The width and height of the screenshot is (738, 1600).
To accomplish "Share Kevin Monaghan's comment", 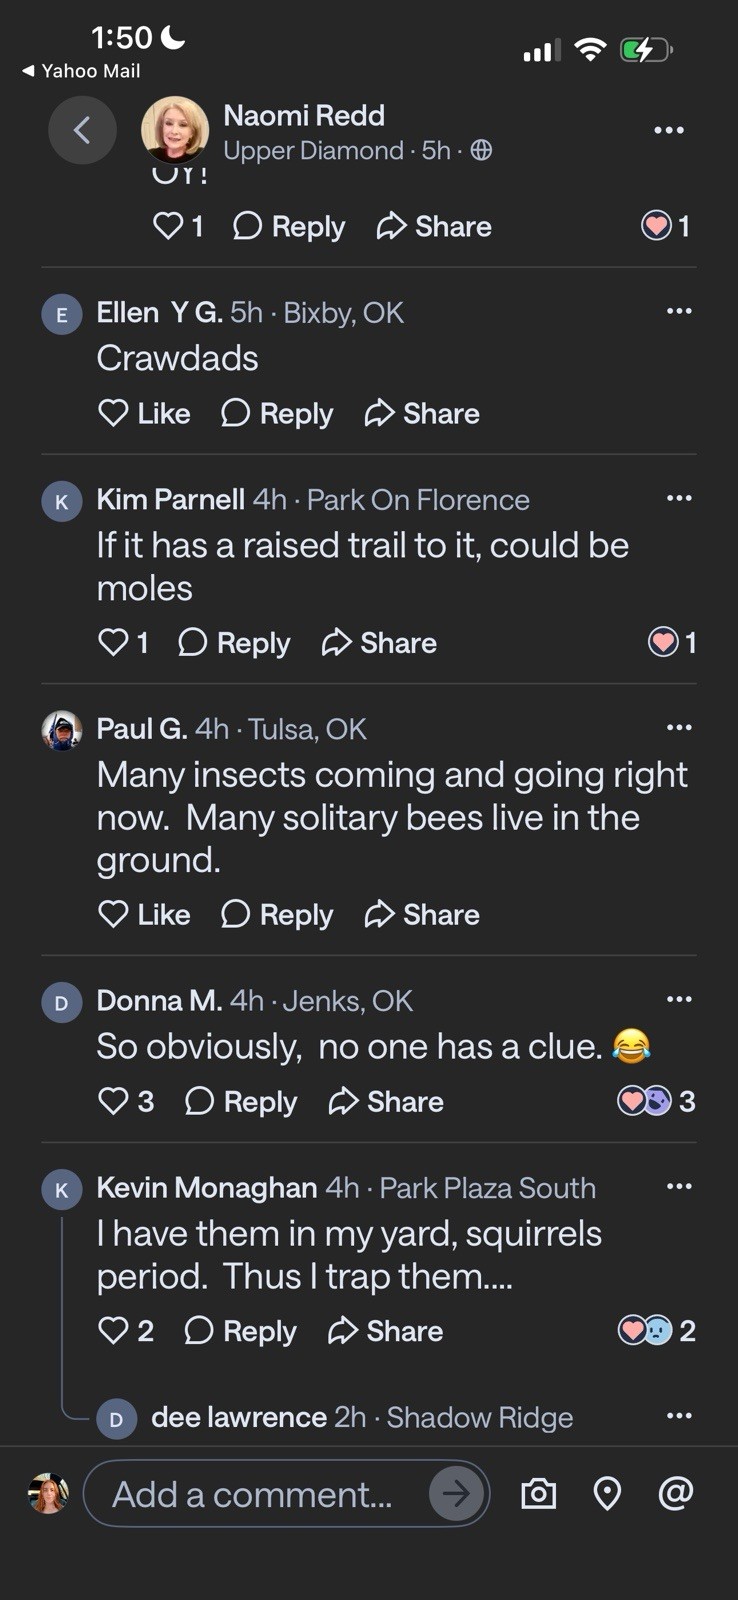I will (385, 1330).
